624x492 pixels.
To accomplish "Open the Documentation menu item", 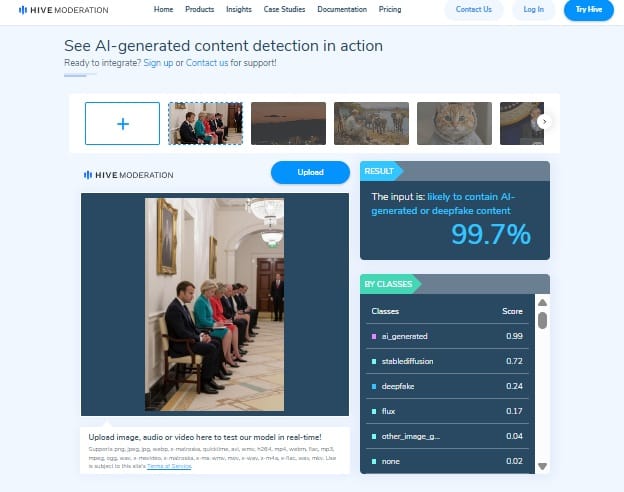I will click(342, 9).
